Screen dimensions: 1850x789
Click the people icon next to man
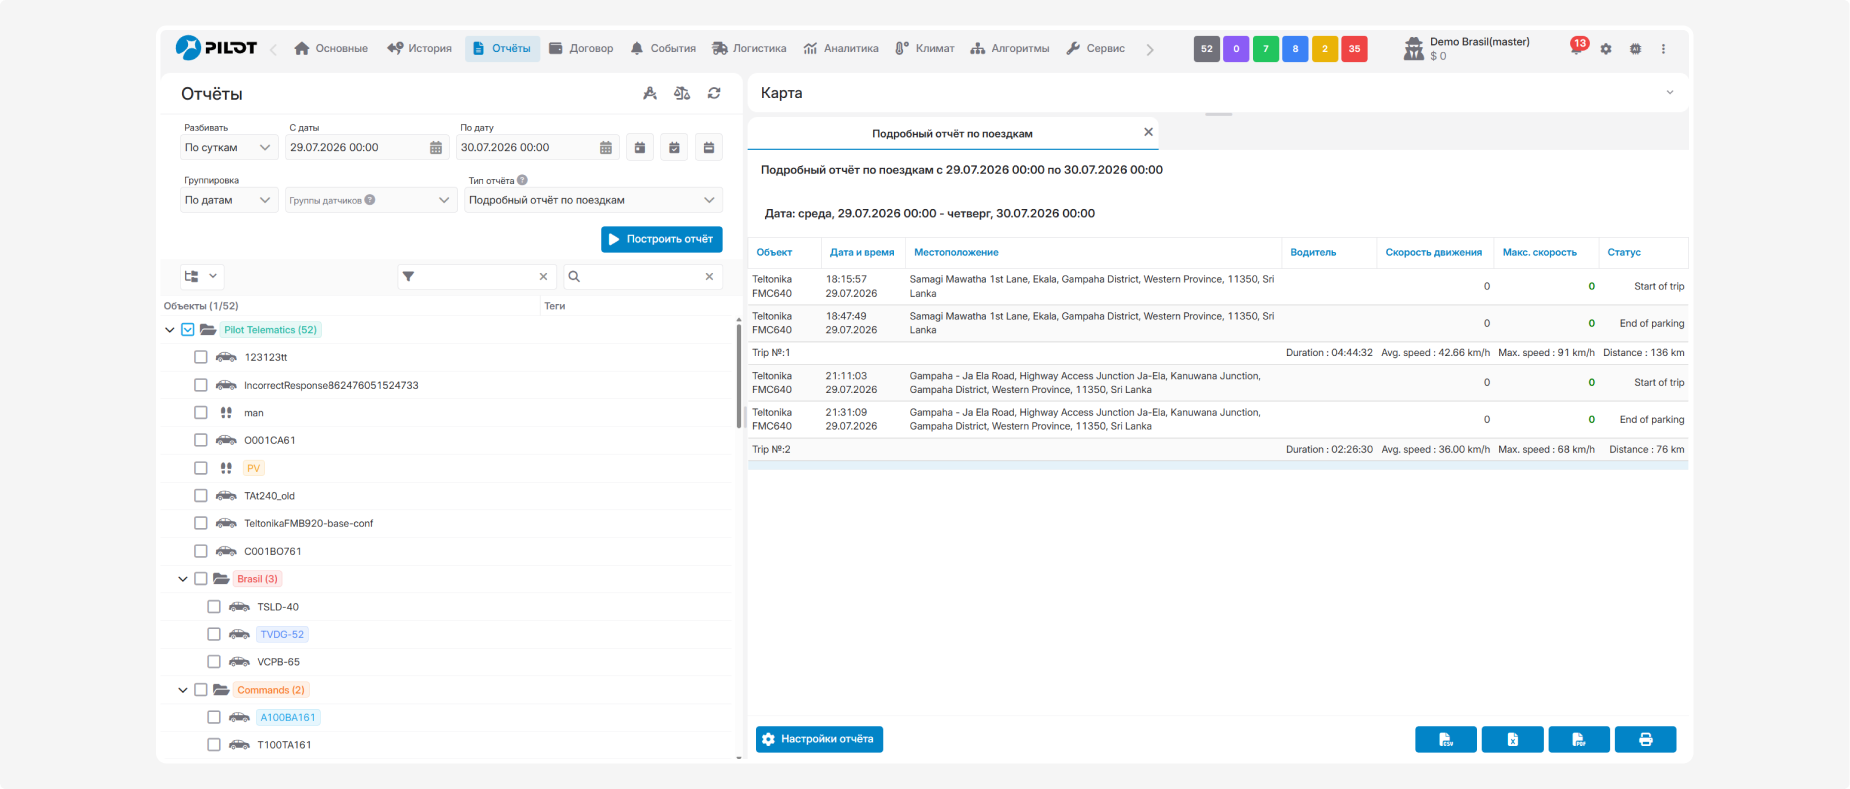226,413
